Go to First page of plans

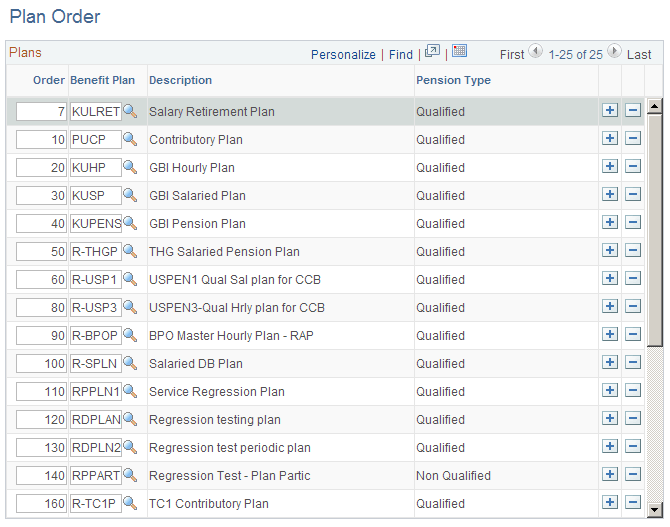[x=512, y=55]
